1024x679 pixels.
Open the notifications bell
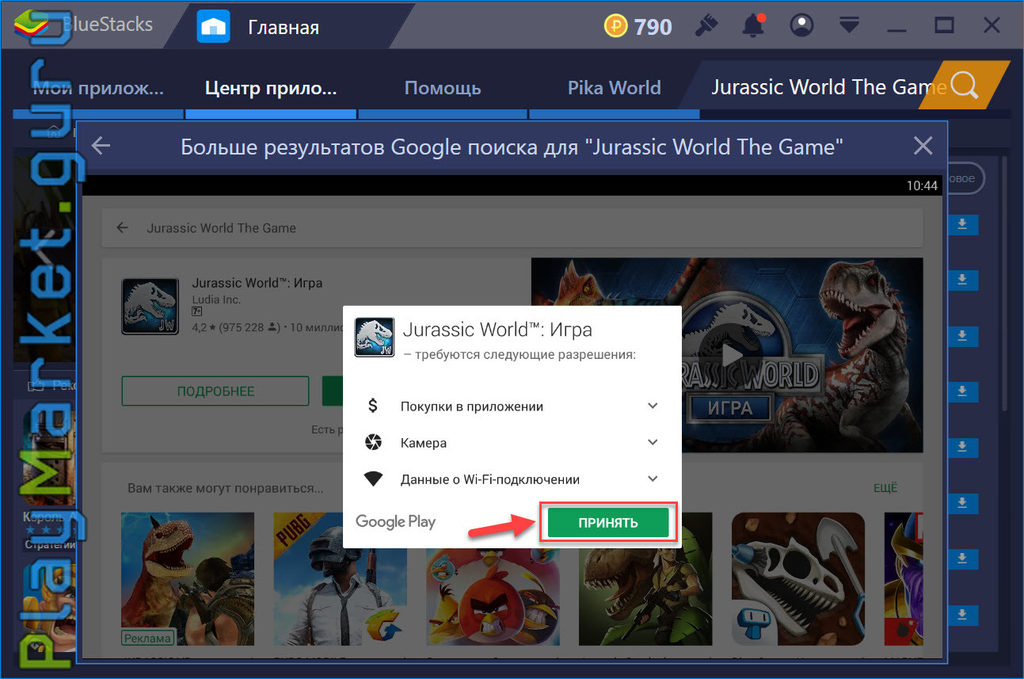point(753,26)
